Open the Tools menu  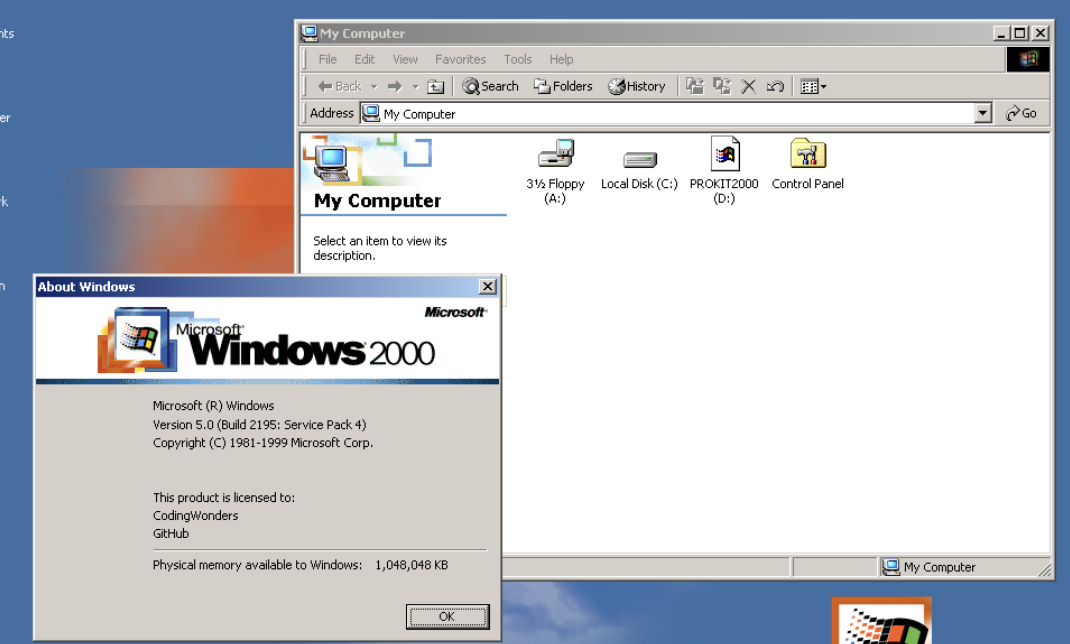518,59
